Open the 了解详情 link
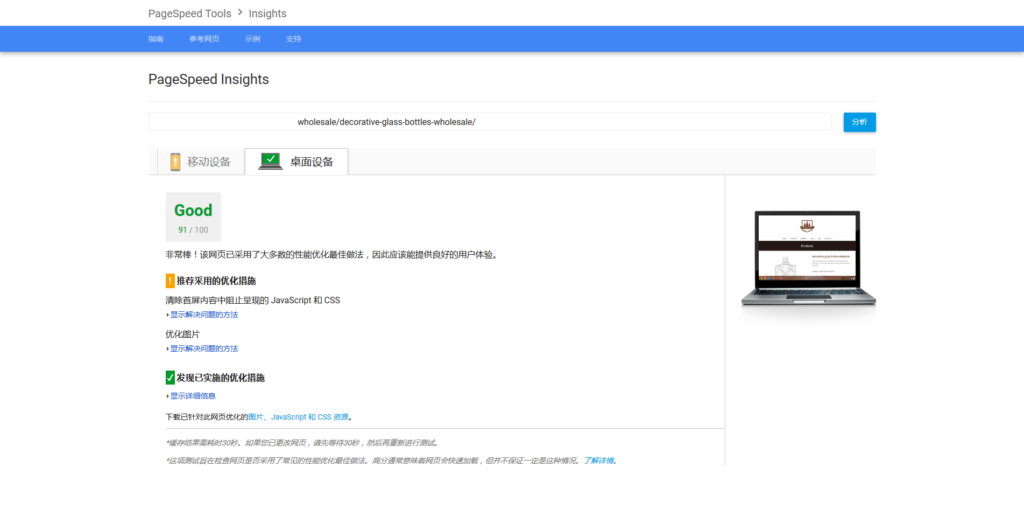 coord(598,461)
